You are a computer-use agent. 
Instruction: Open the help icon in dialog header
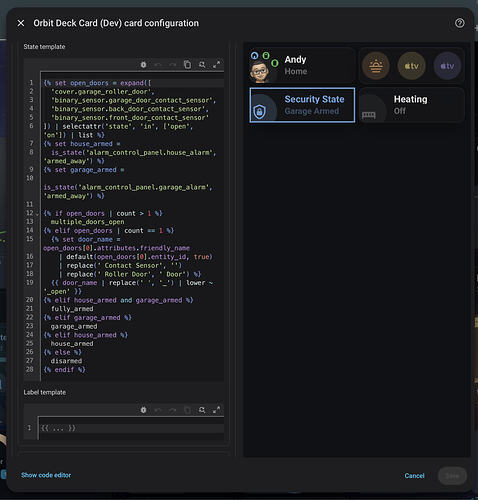[x=460, y=23]
